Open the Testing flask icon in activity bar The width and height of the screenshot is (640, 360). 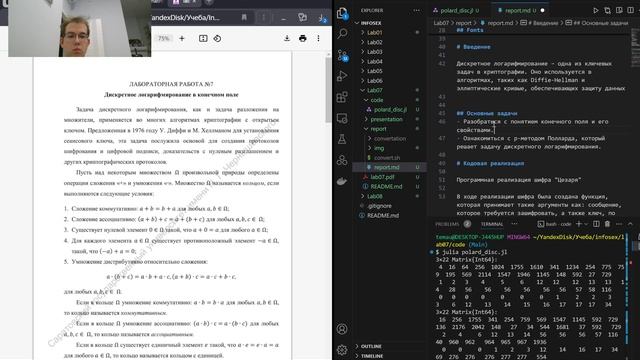click(342, 139)
